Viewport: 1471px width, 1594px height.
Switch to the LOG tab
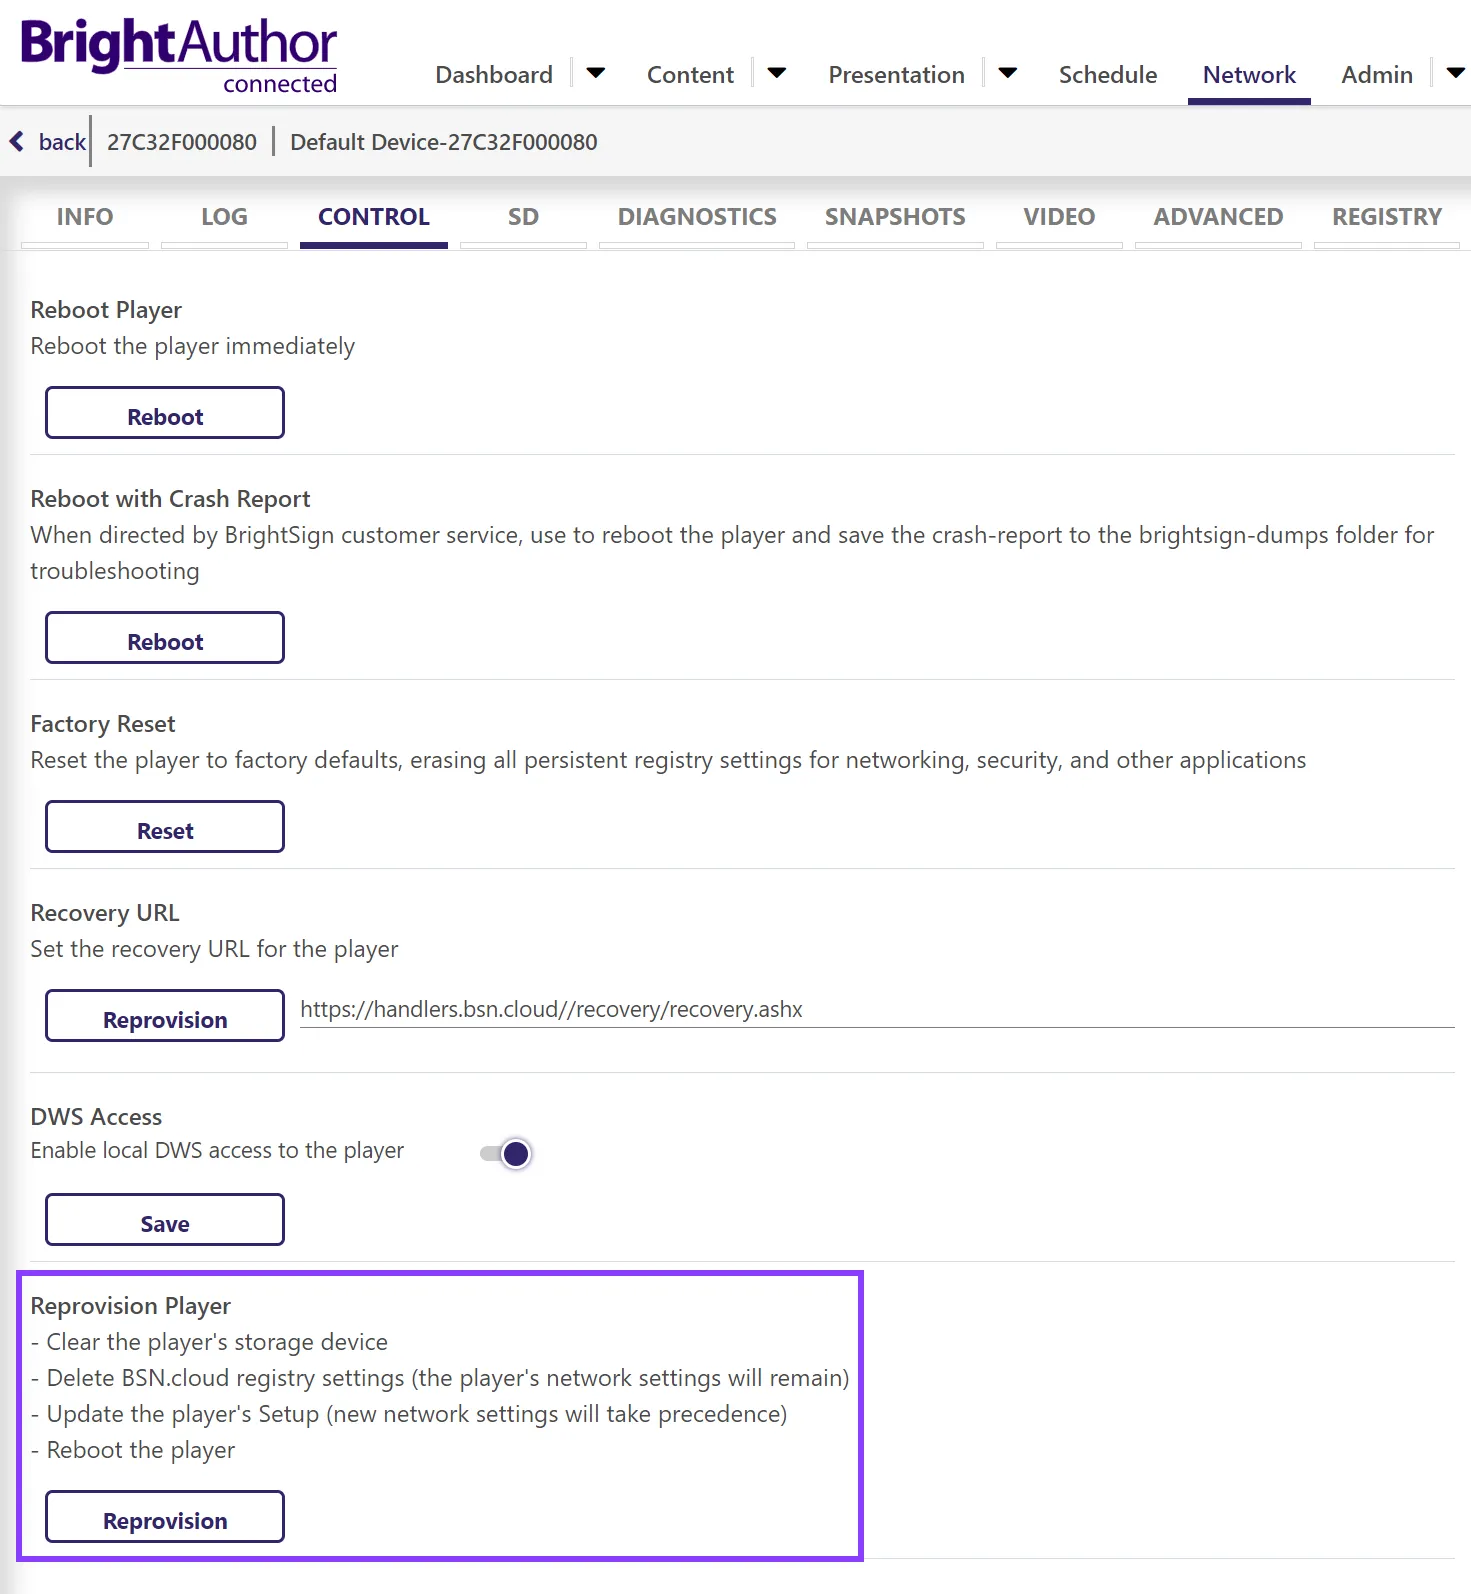click(x=224, y=217)
